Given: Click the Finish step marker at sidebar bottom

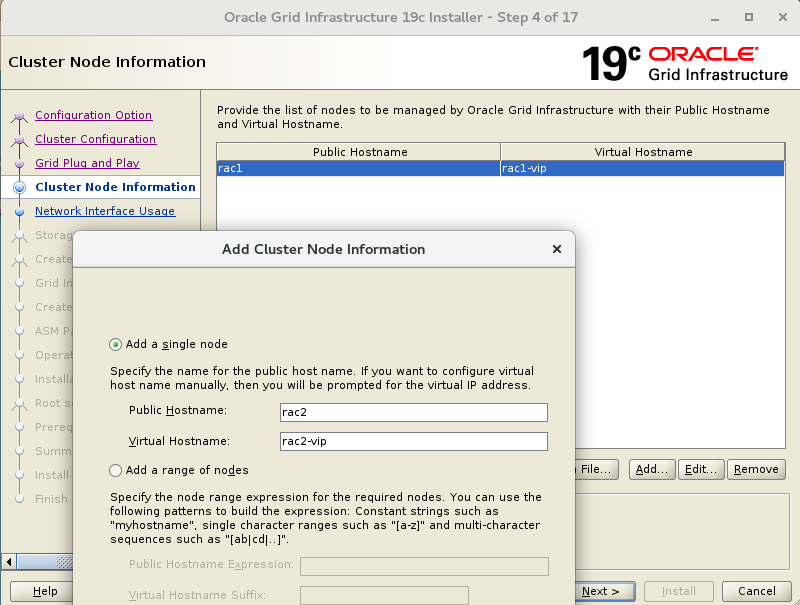Looking at the screenshot, I should [19, 499].
